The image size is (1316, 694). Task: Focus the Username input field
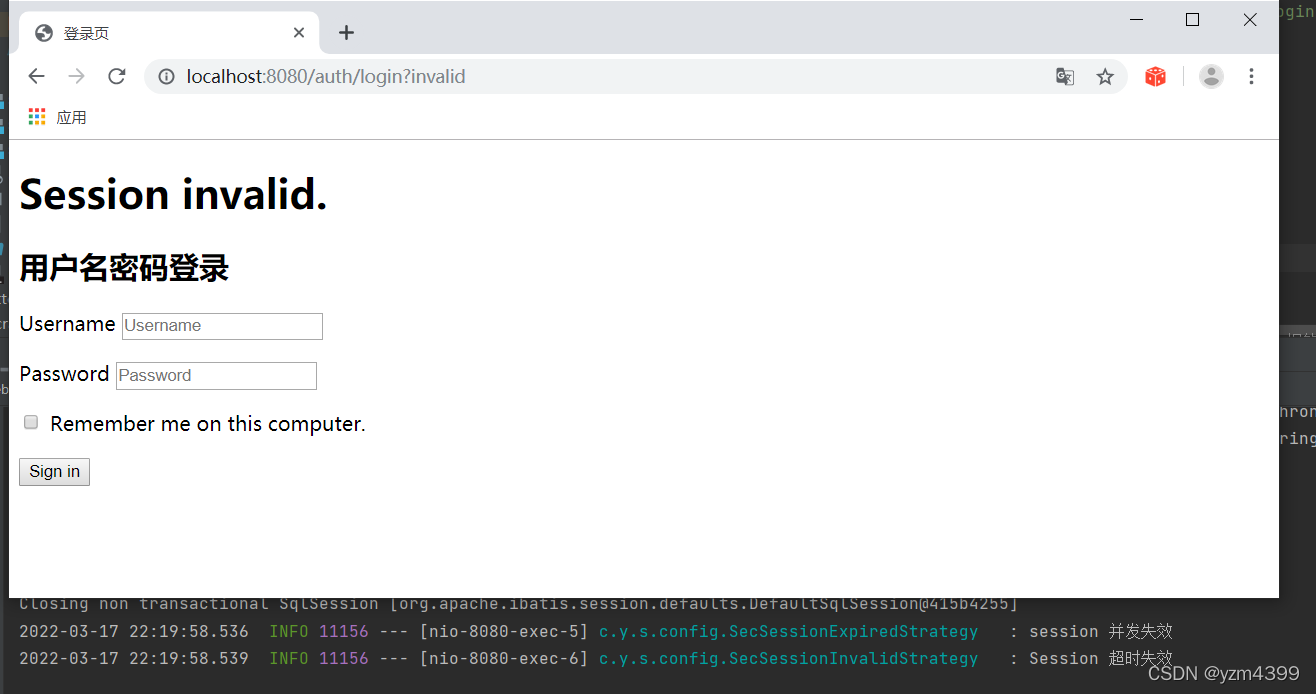(x=222, y=326)
